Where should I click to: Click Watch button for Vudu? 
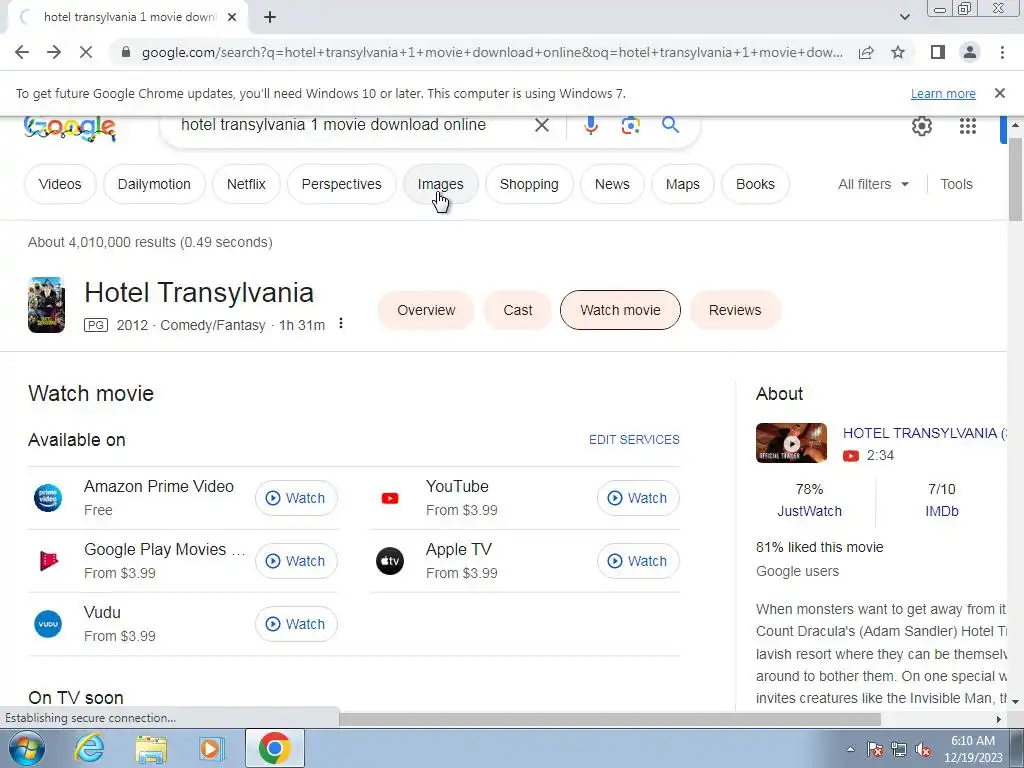pos(296,624)
